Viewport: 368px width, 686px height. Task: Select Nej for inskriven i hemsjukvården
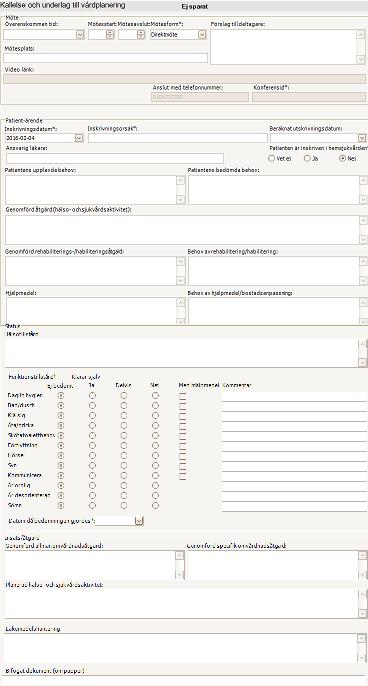pos(343,158)
